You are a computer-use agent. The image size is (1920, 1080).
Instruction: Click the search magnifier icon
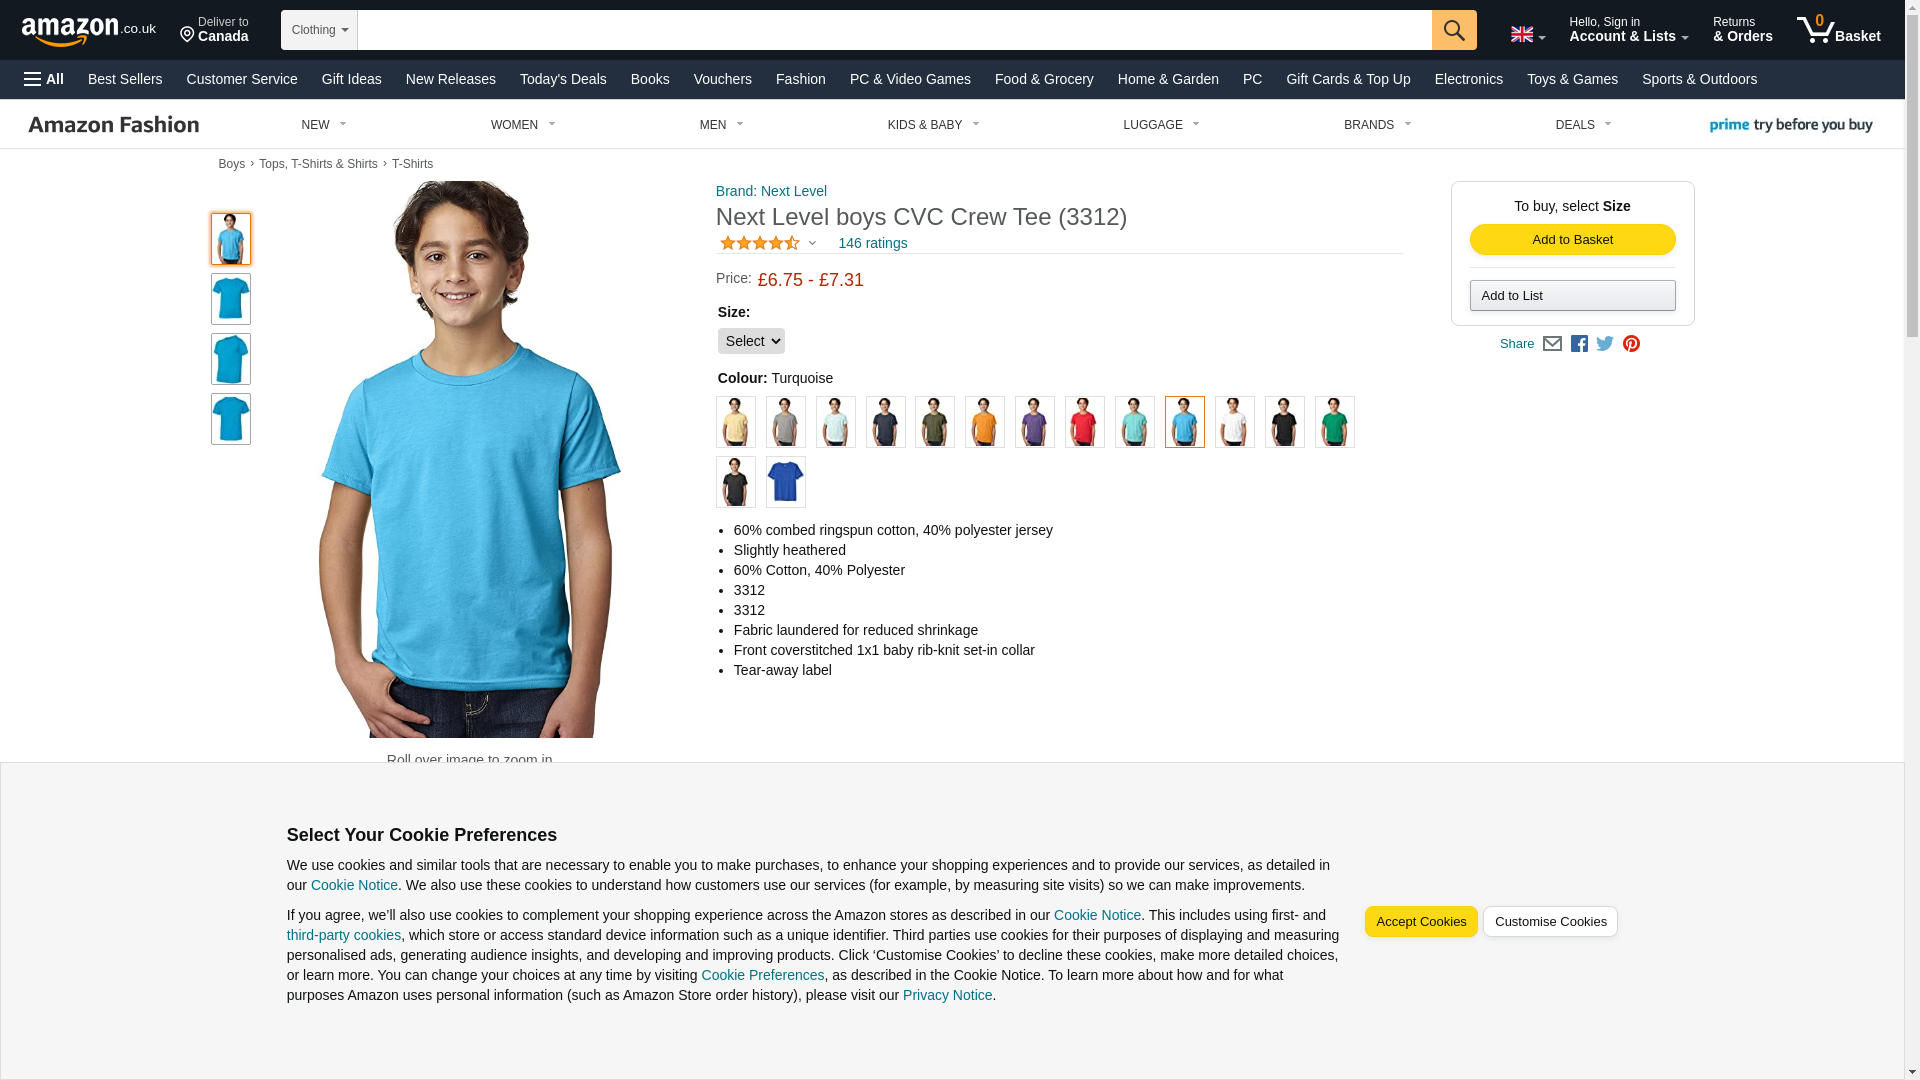pyautogui.click(x=1454, y=30)
